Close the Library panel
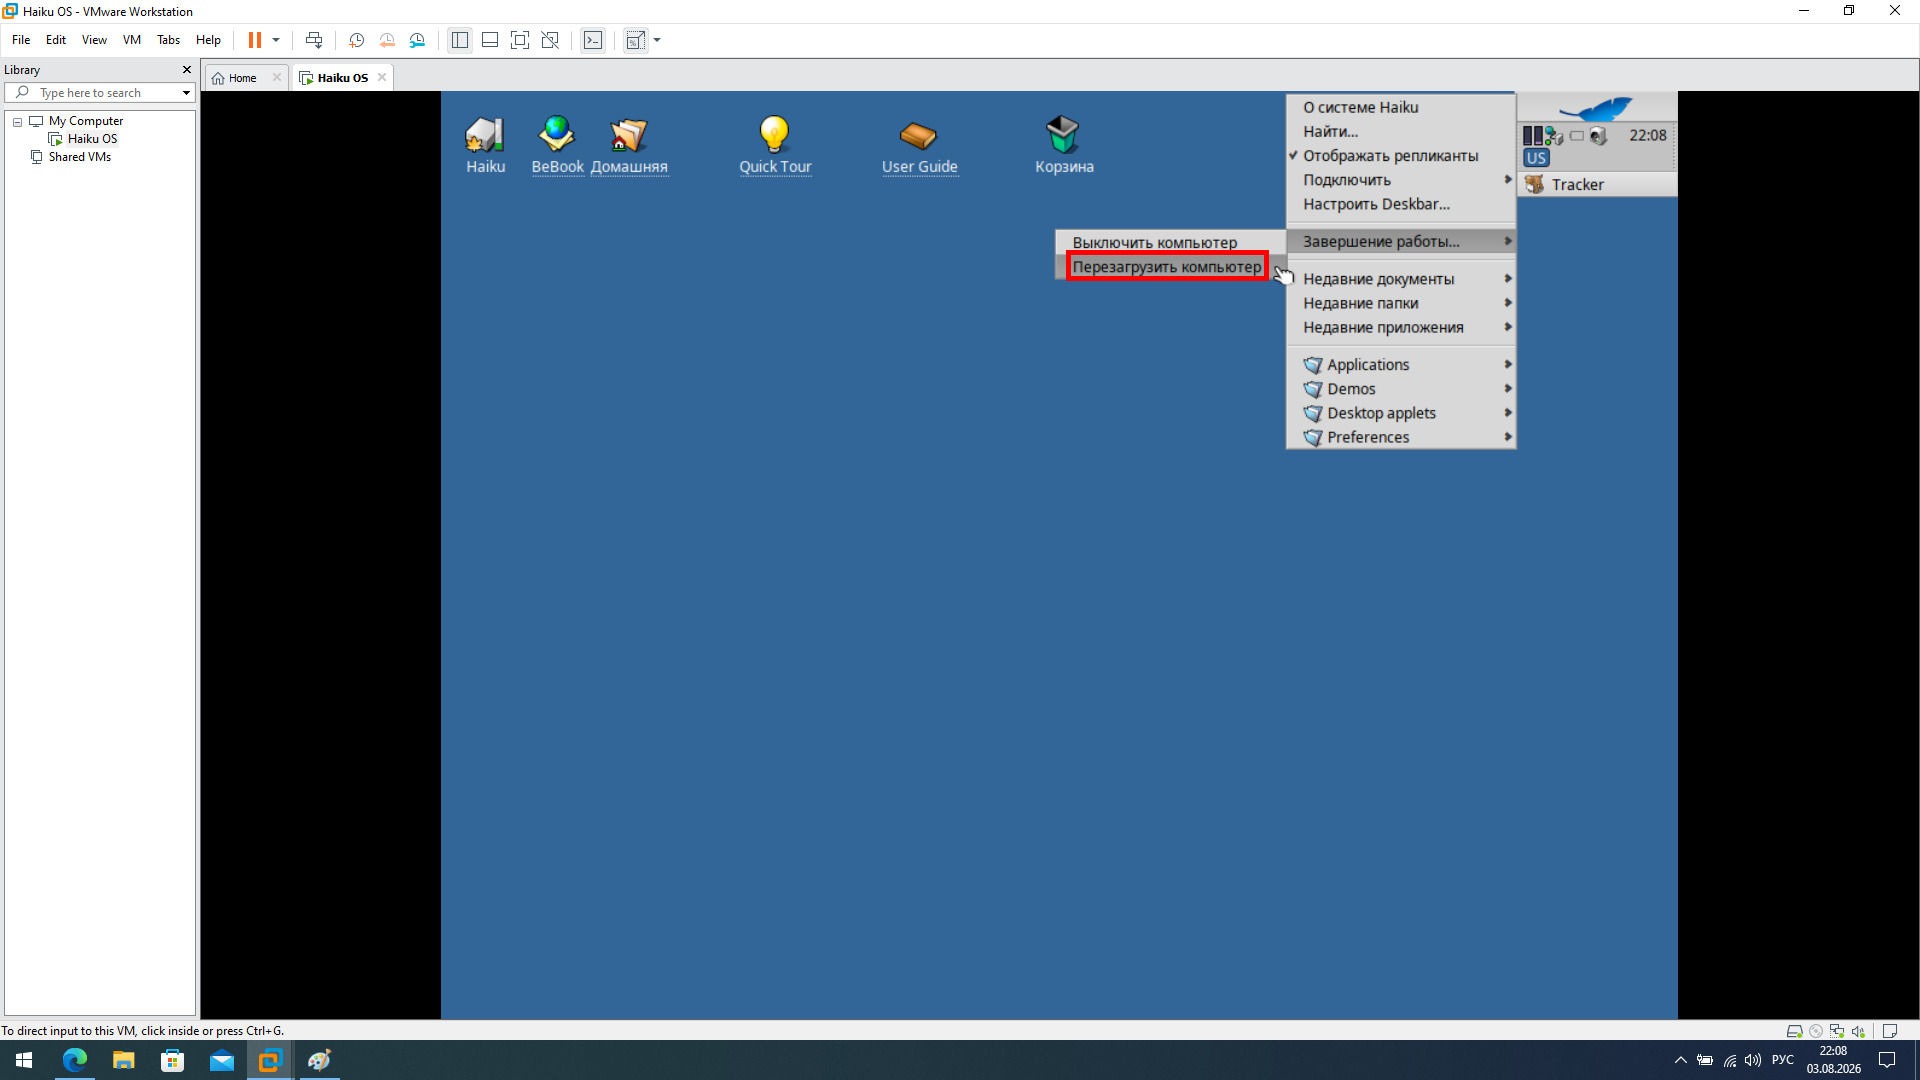Viewport: 1920px width, 1080px height. (x=186, y=70)
